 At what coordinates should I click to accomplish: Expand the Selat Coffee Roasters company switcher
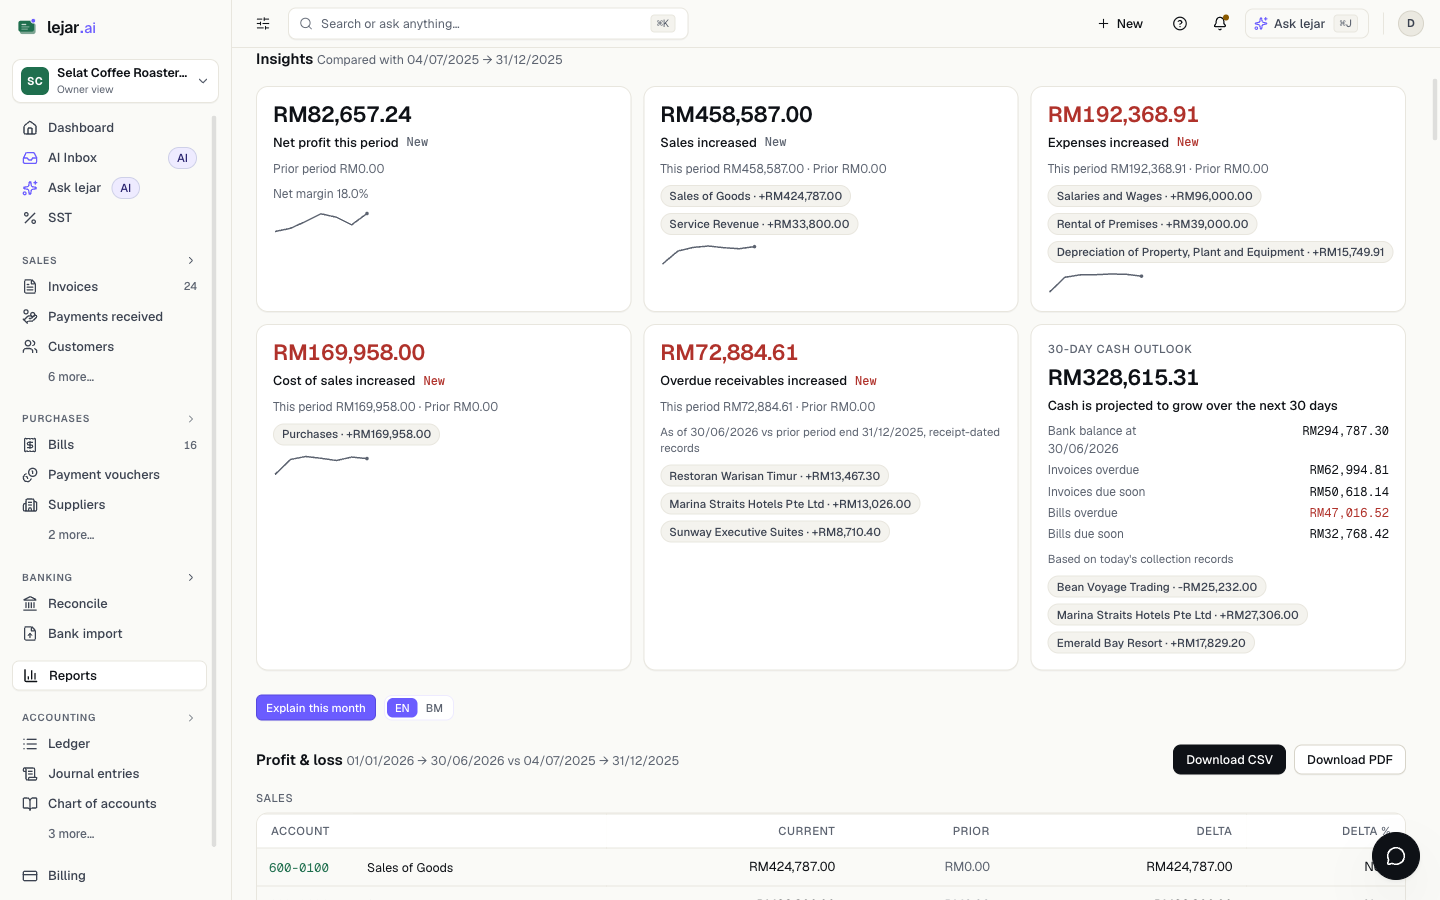pos(115,81)
